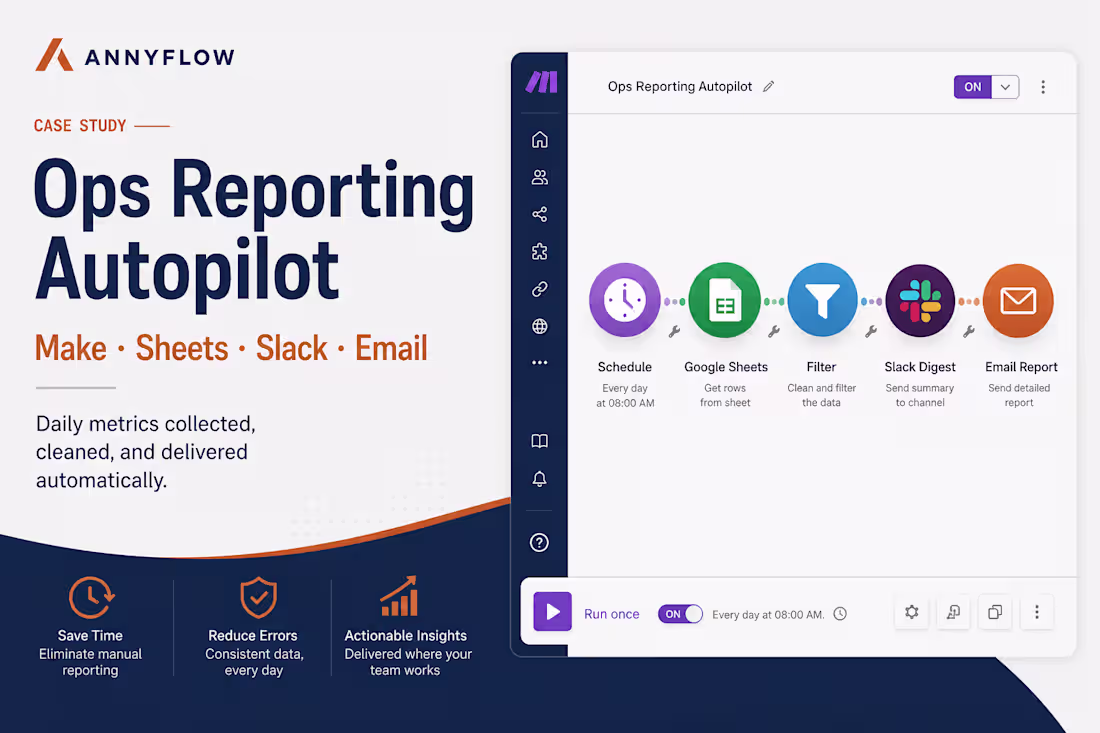Click the Ops Reporting Autopilot scenario title
The height and width of the screenshot is (733, 1100).
(x=680, y=86)
